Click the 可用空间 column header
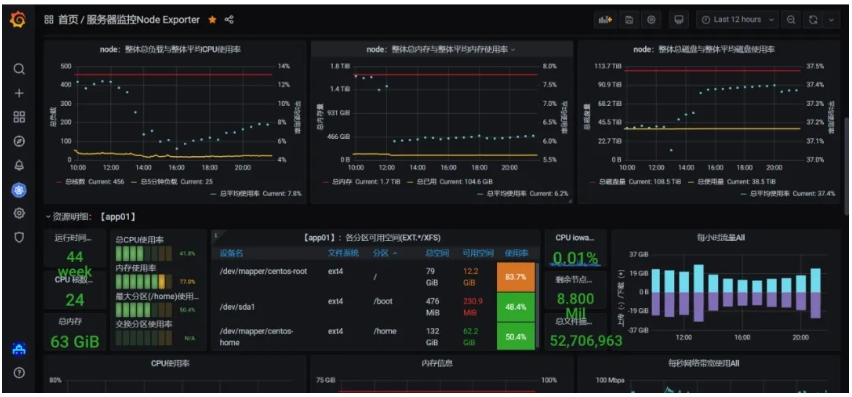The width and height of the screenshot is (852, 397). point(478,253)
